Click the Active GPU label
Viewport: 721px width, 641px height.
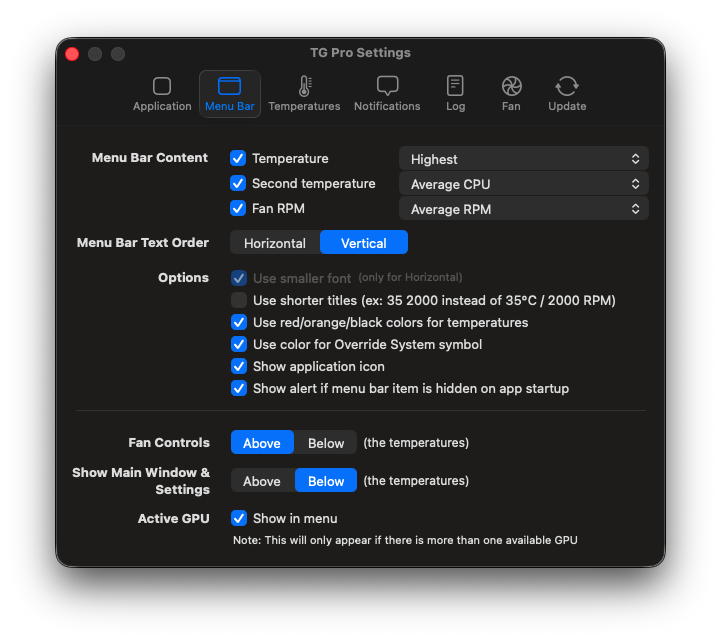(x=173, y=518)
